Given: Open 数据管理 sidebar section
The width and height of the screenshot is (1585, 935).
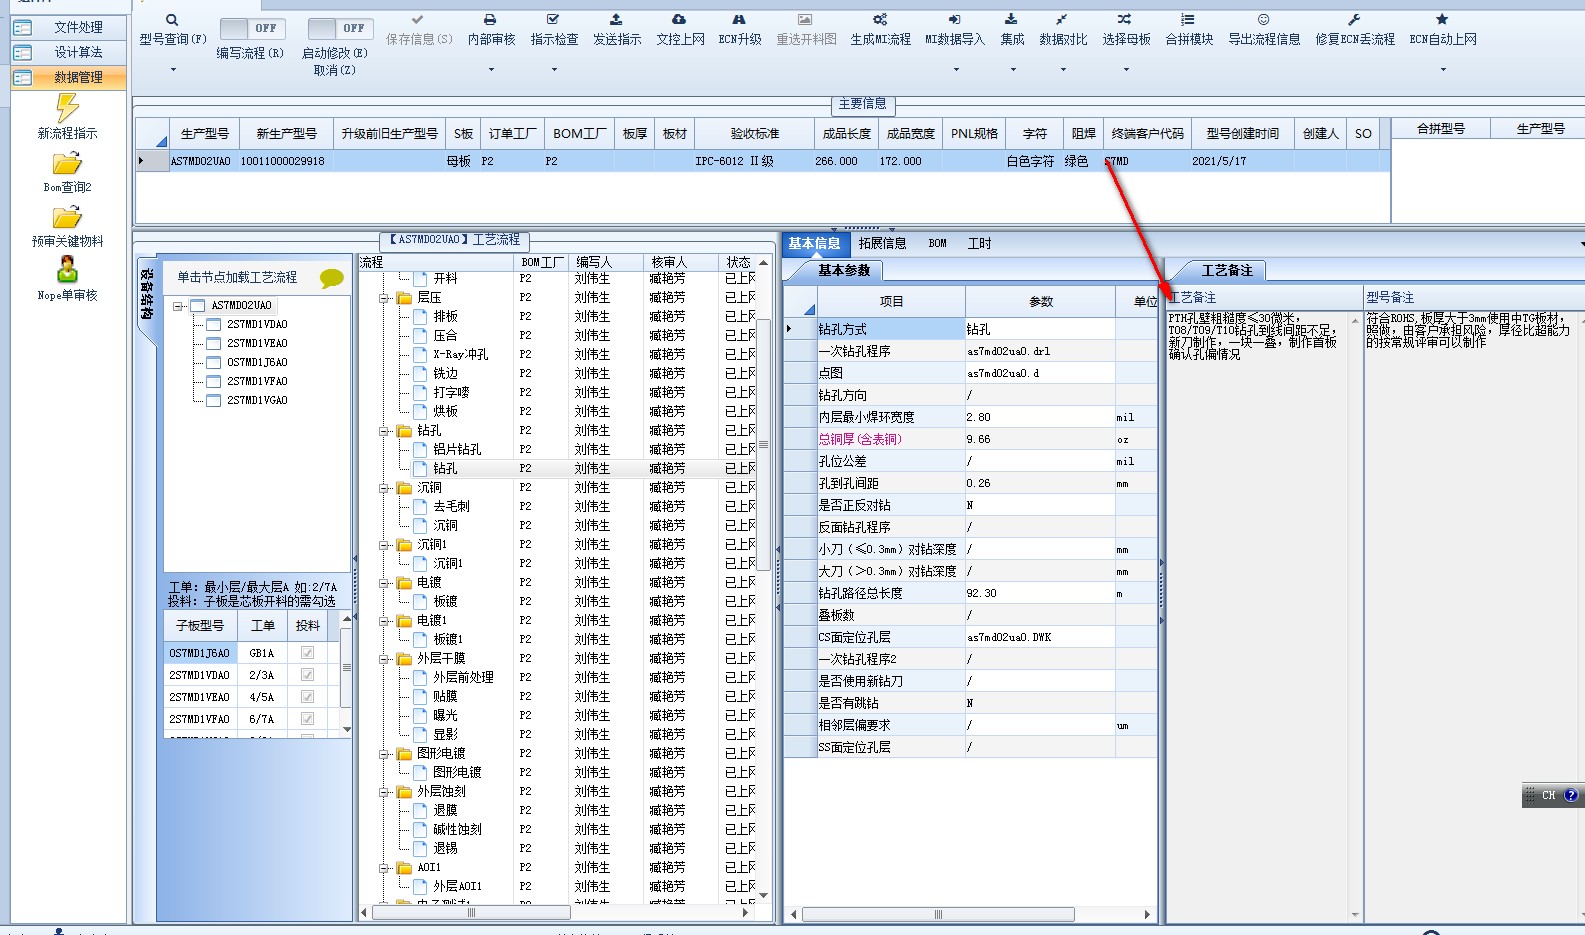Looking at the screenshot, I should 69,77.
